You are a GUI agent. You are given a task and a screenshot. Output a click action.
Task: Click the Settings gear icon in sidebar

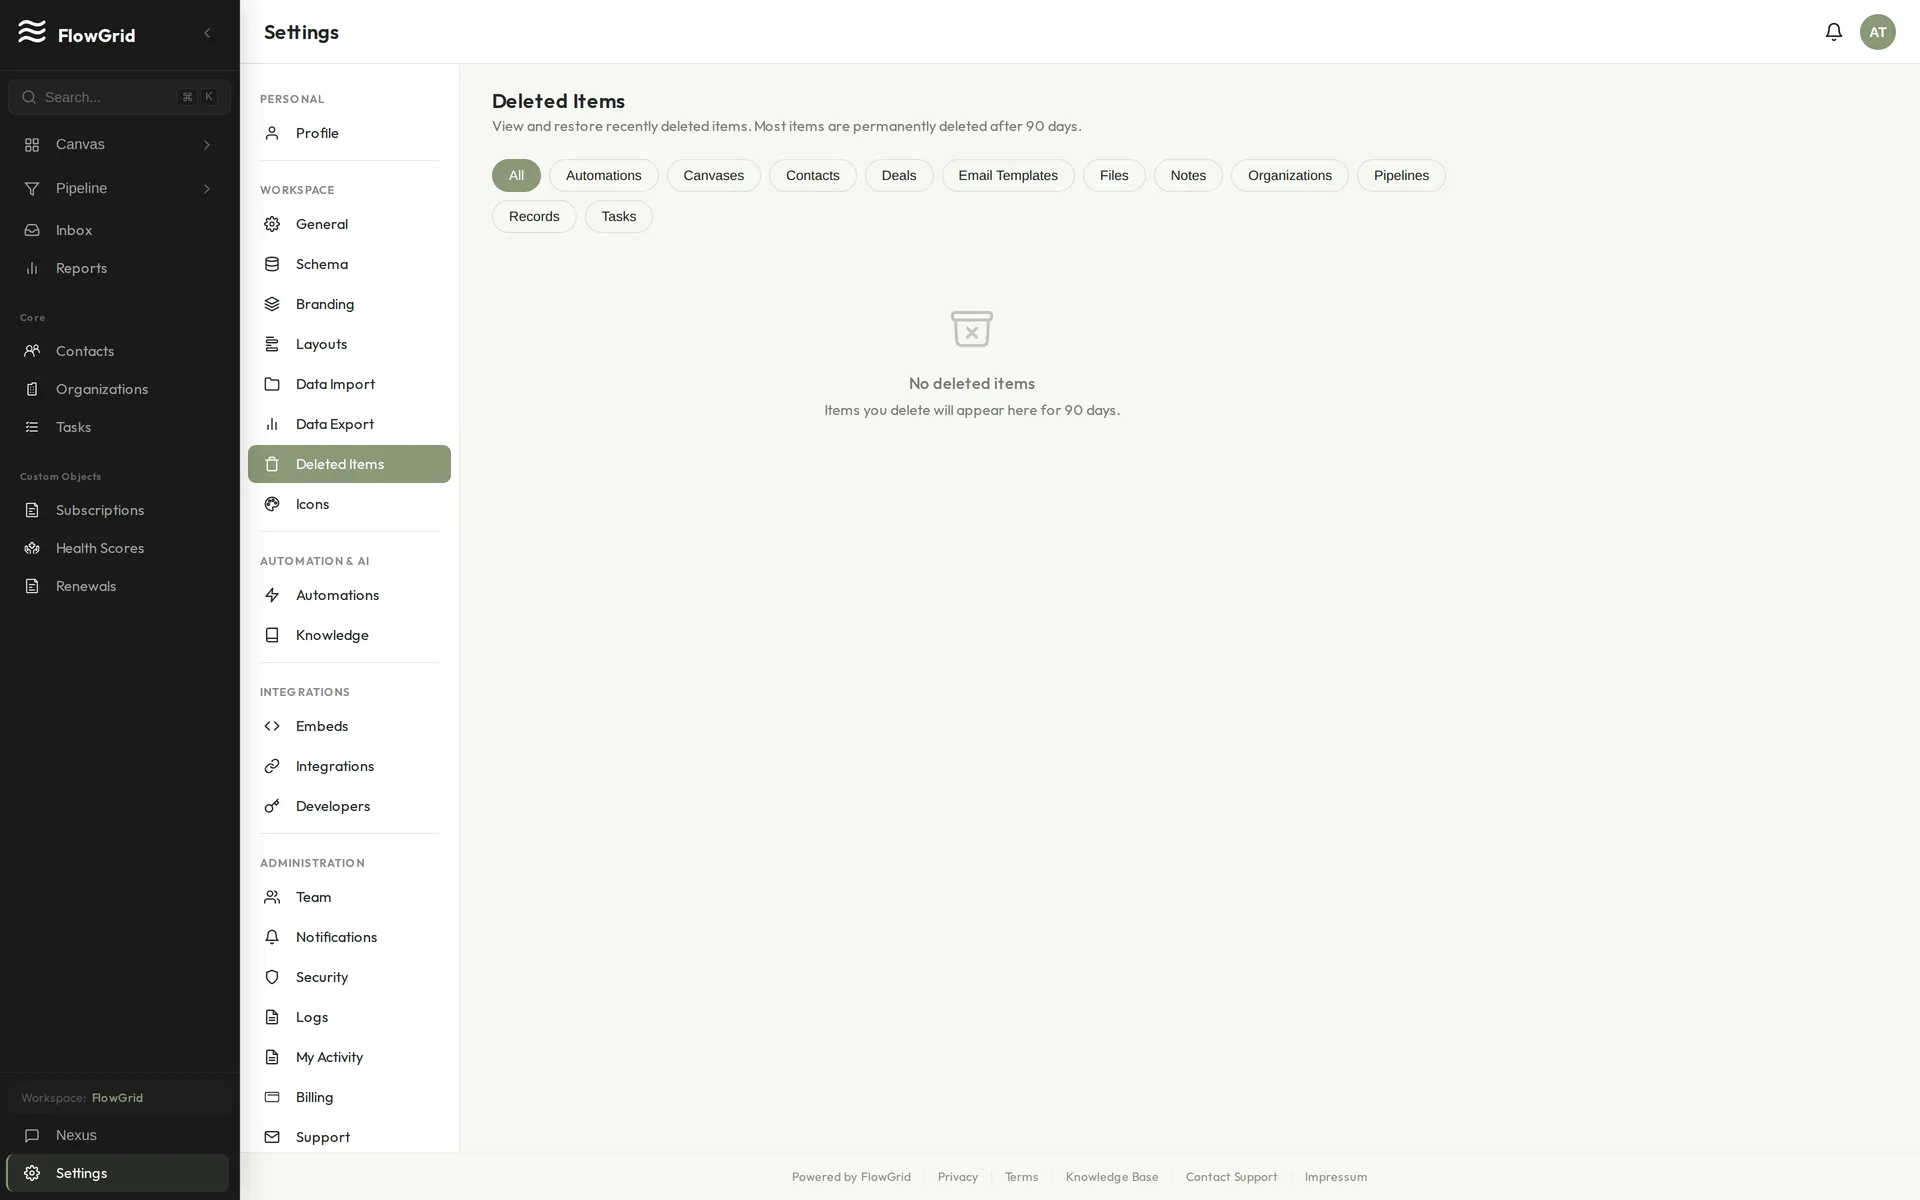[x=32, y=1174]
